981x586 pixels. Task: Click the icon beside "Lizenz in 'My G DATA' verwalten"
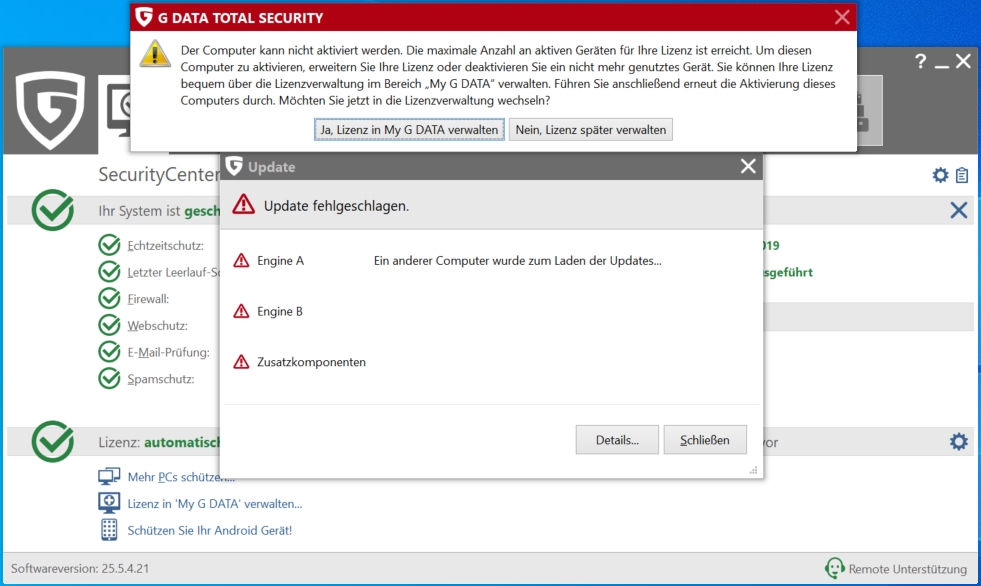tap(109, 503)
